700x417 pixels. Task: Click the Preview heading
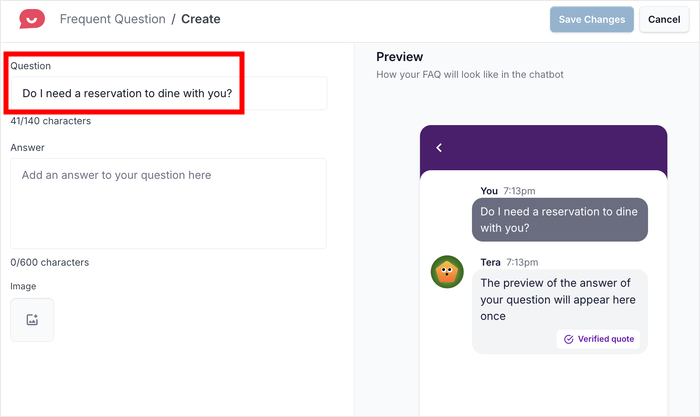click(399, 57)
